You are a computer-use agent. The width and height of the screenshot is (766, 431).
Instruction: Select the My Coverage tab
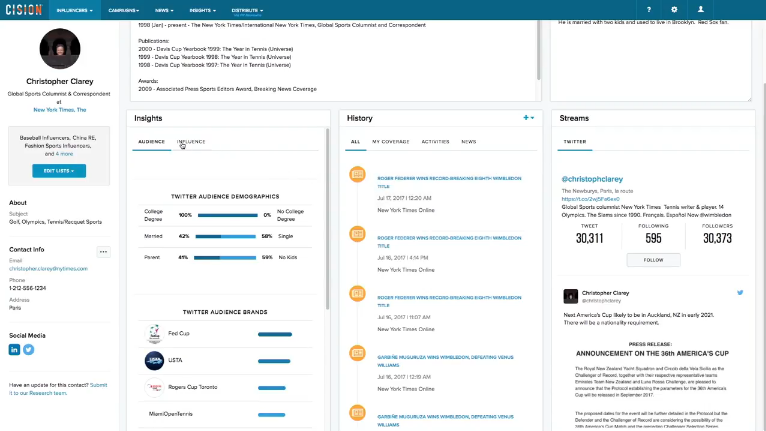pos(391,142)
